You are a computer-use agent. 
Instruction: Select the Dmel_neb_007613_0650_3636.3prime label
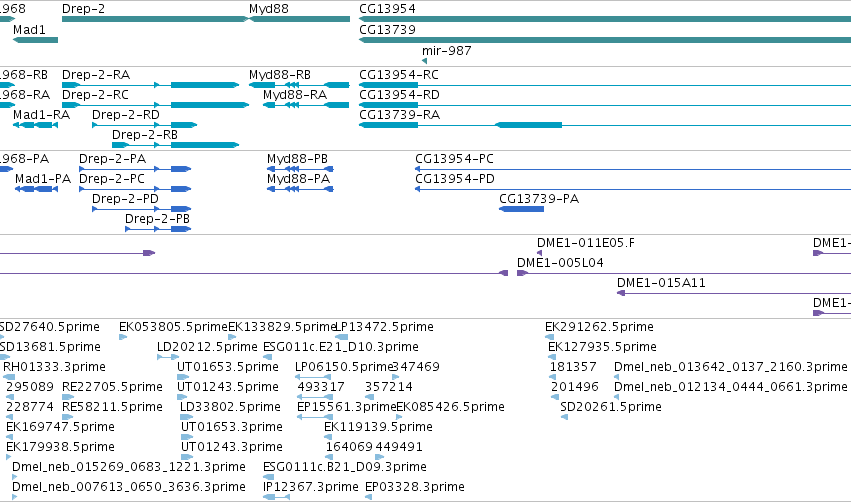tap(129, 487)
